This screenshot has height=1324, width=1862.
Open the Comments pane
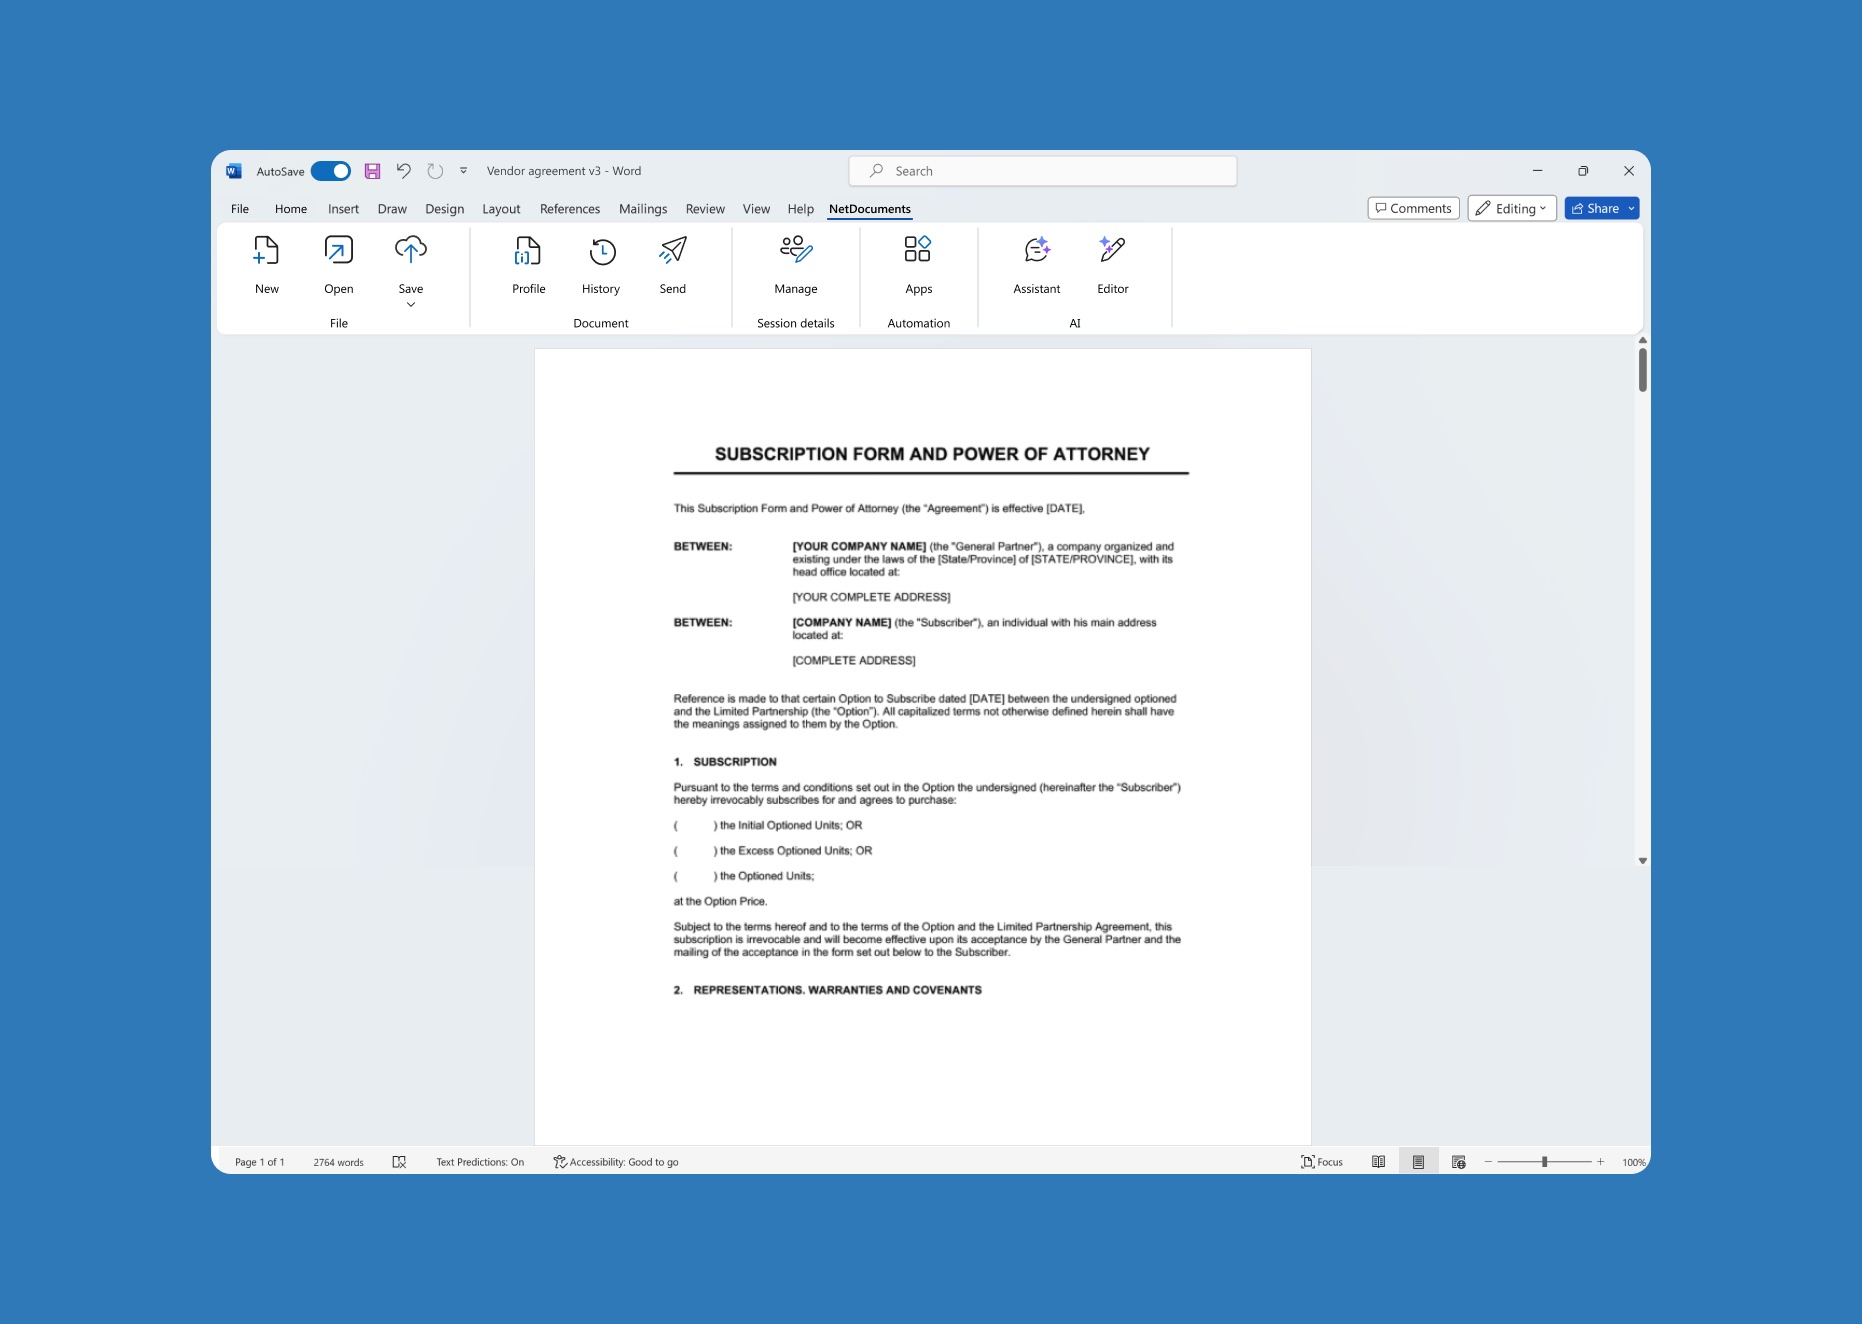[x=1413, y=208]
